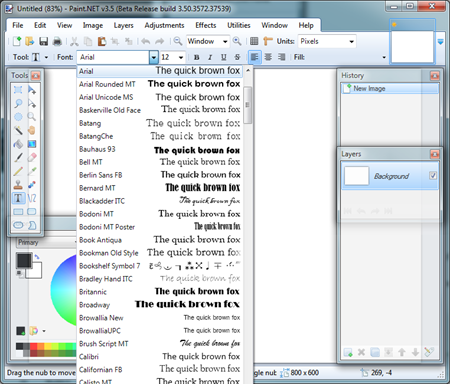This screenshot has height=384, width=450.
Task: Collapse the Font dropdown arrow
Action: (x=153, y=57)
